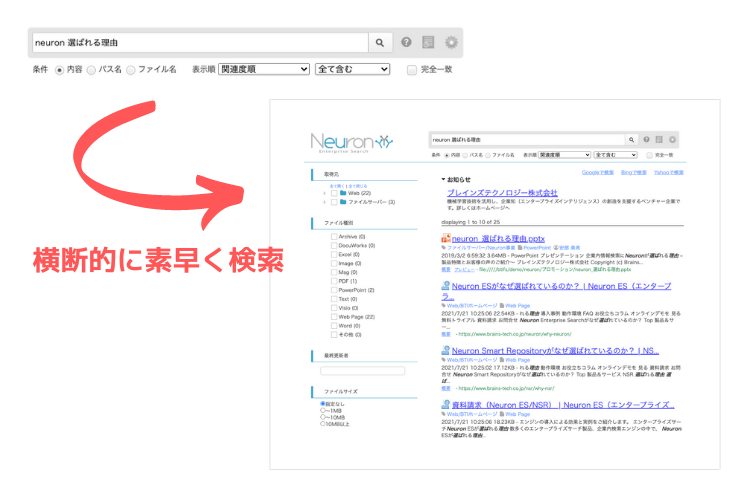Viewport: 750px width, 500px height.
Task: Click the folder icon next to ファイルサーバー (3)
Action: pyautogui.click(x=343, y=202)
